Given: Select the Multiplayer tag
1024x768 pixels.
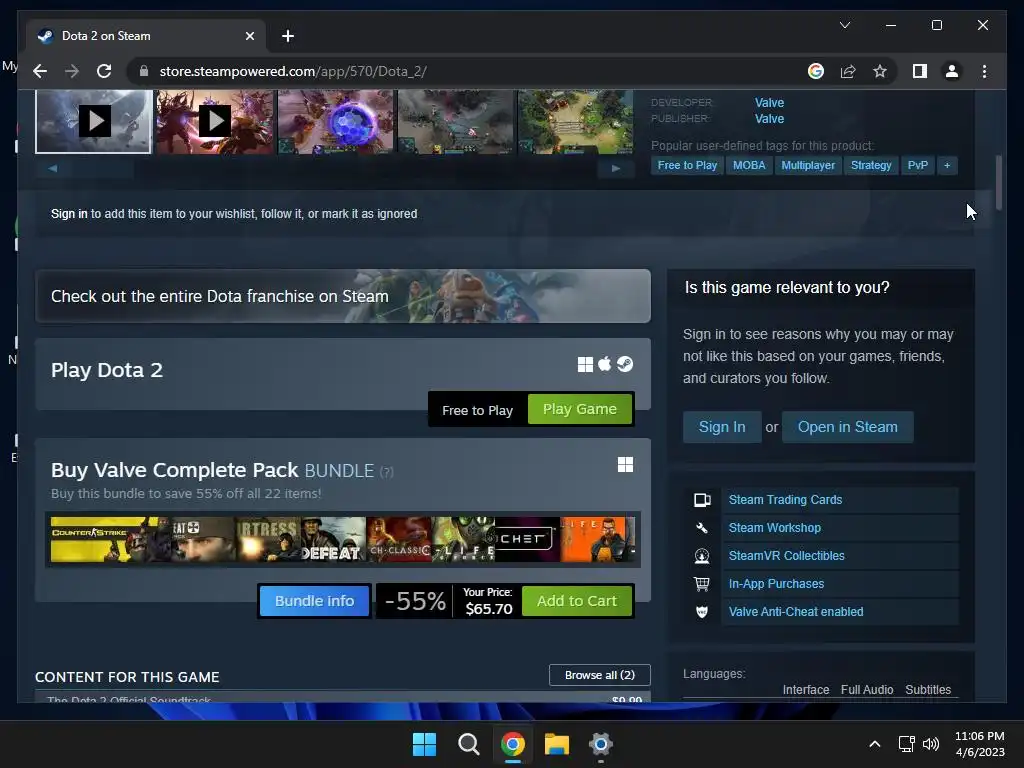Looking at the screenshot, I should pyautogui.click(x=808, y=165).
